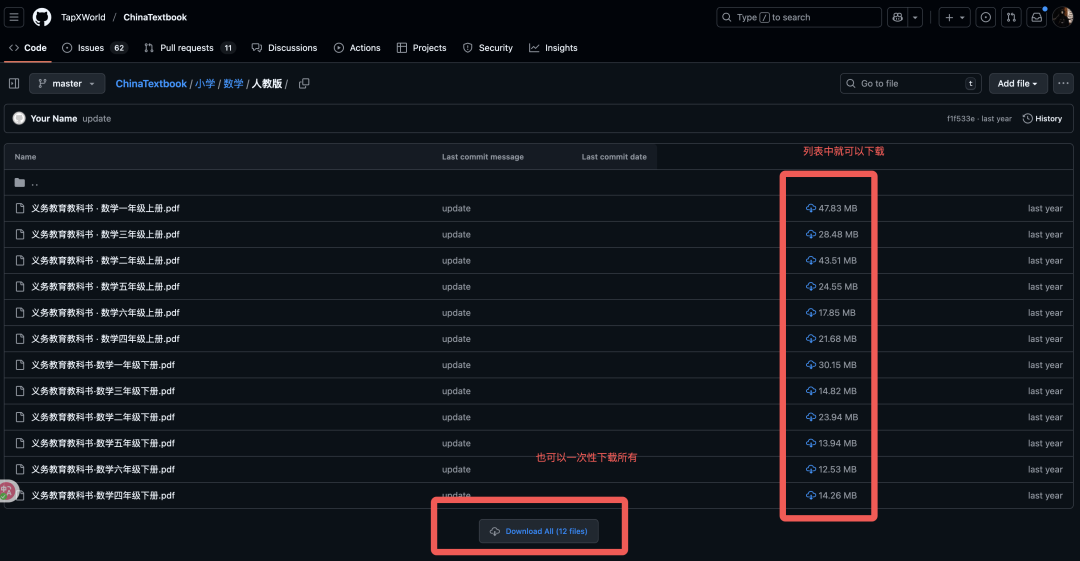Open the notifications inbox icon

click(x=1037, y=17)
